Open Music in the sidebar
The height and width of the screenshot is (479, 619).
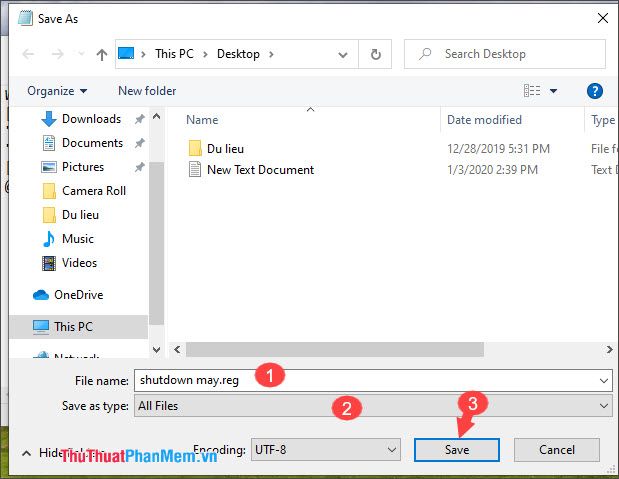pyautogui.click(x=78, y=239)
